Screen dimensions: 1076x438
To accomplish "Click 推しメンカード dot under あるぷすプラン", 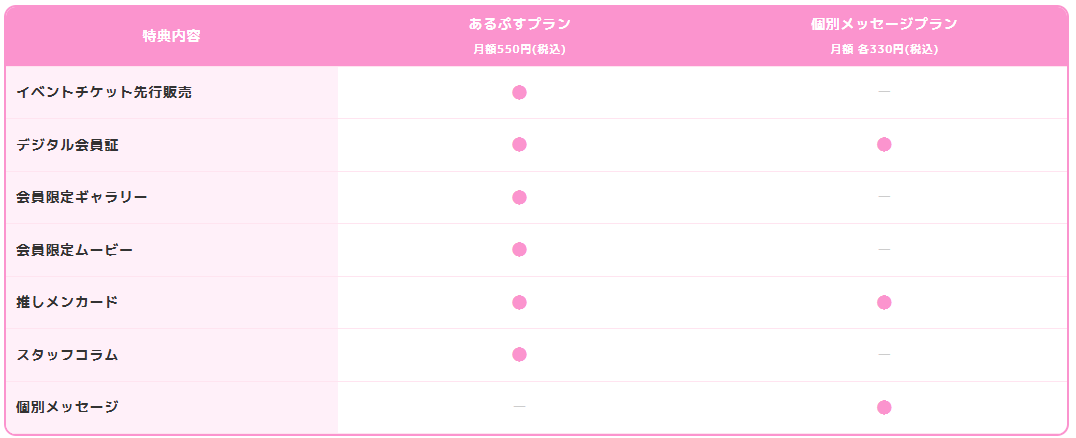I will 519,302.
